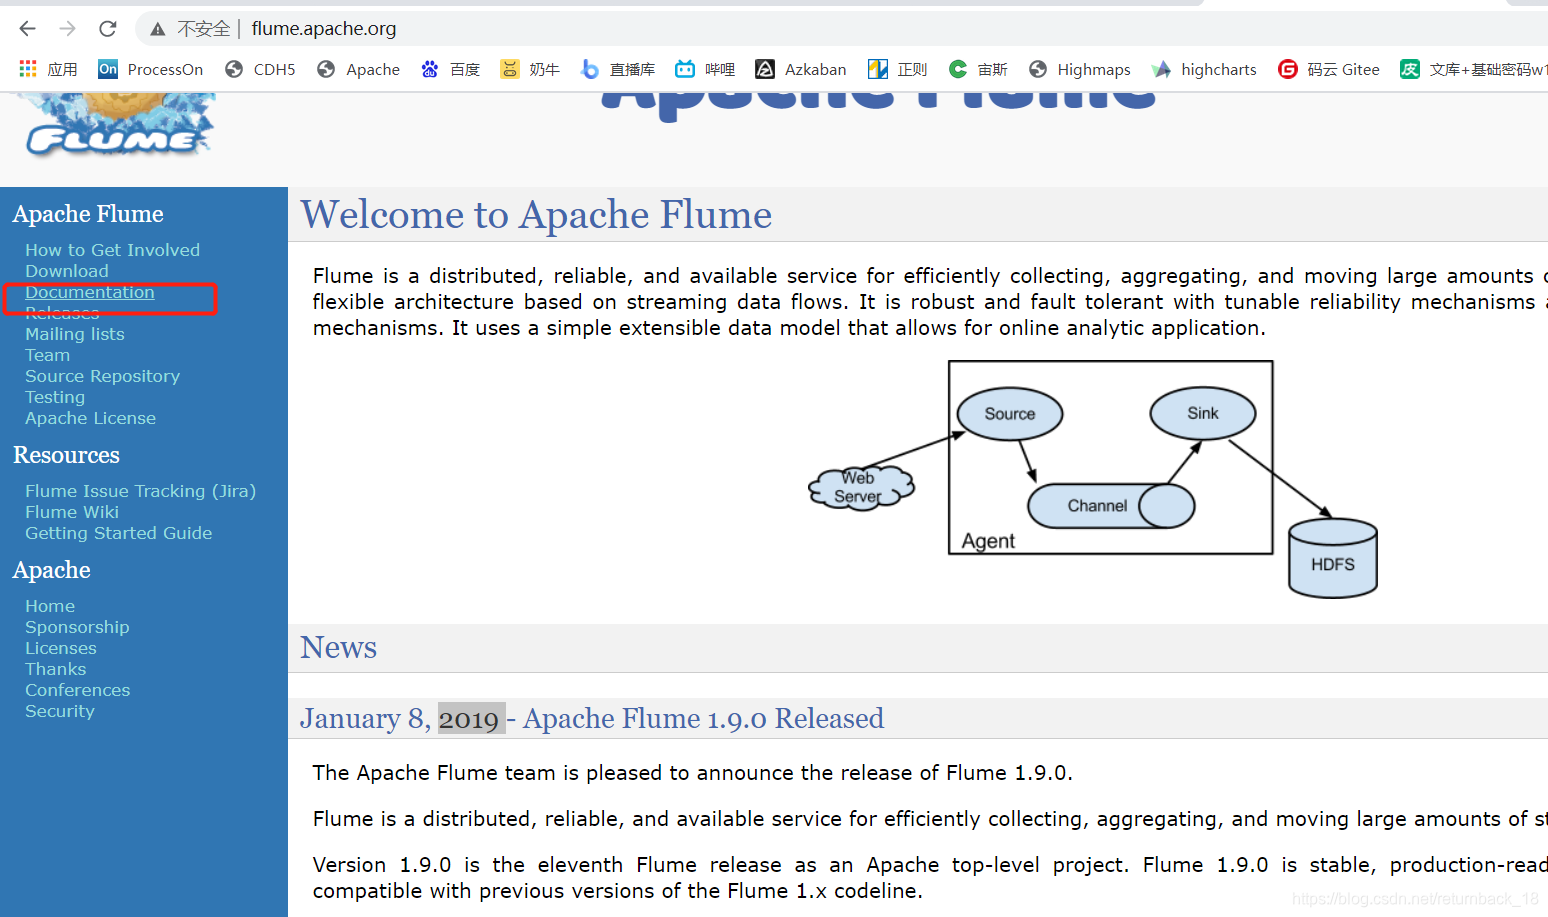
Task: Open the Azkaban bookmark
Action: tap(801, 69)
